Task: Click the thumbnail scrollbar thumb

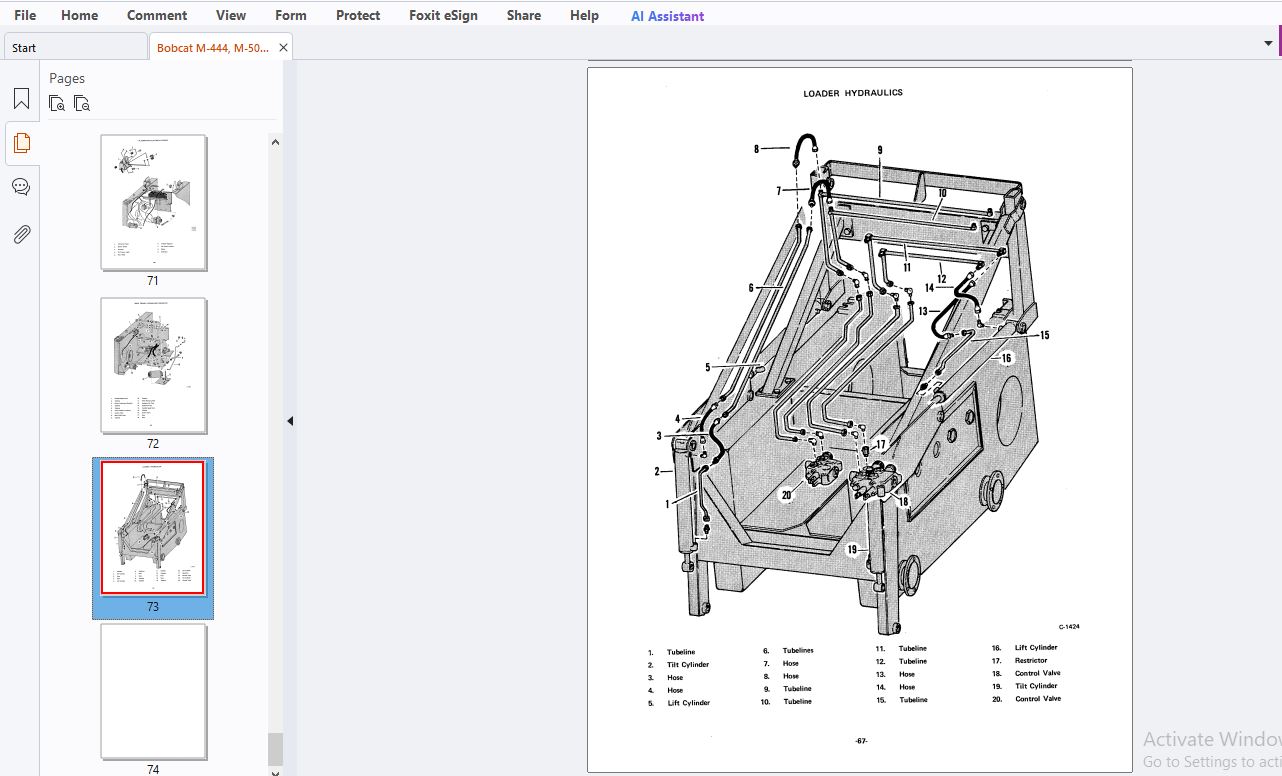Action: point(275,748)
